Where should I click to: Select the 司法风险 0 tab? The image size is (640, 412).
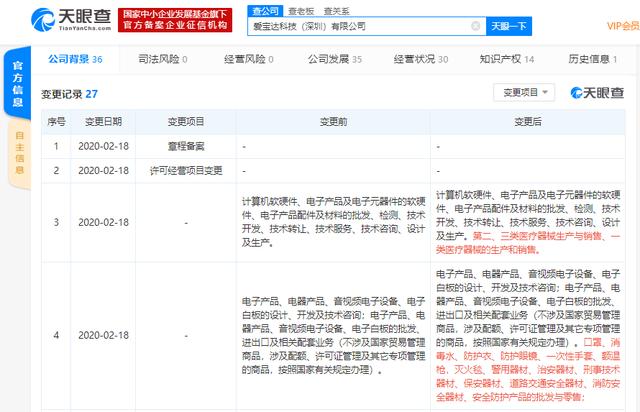[x=162, y=59]
